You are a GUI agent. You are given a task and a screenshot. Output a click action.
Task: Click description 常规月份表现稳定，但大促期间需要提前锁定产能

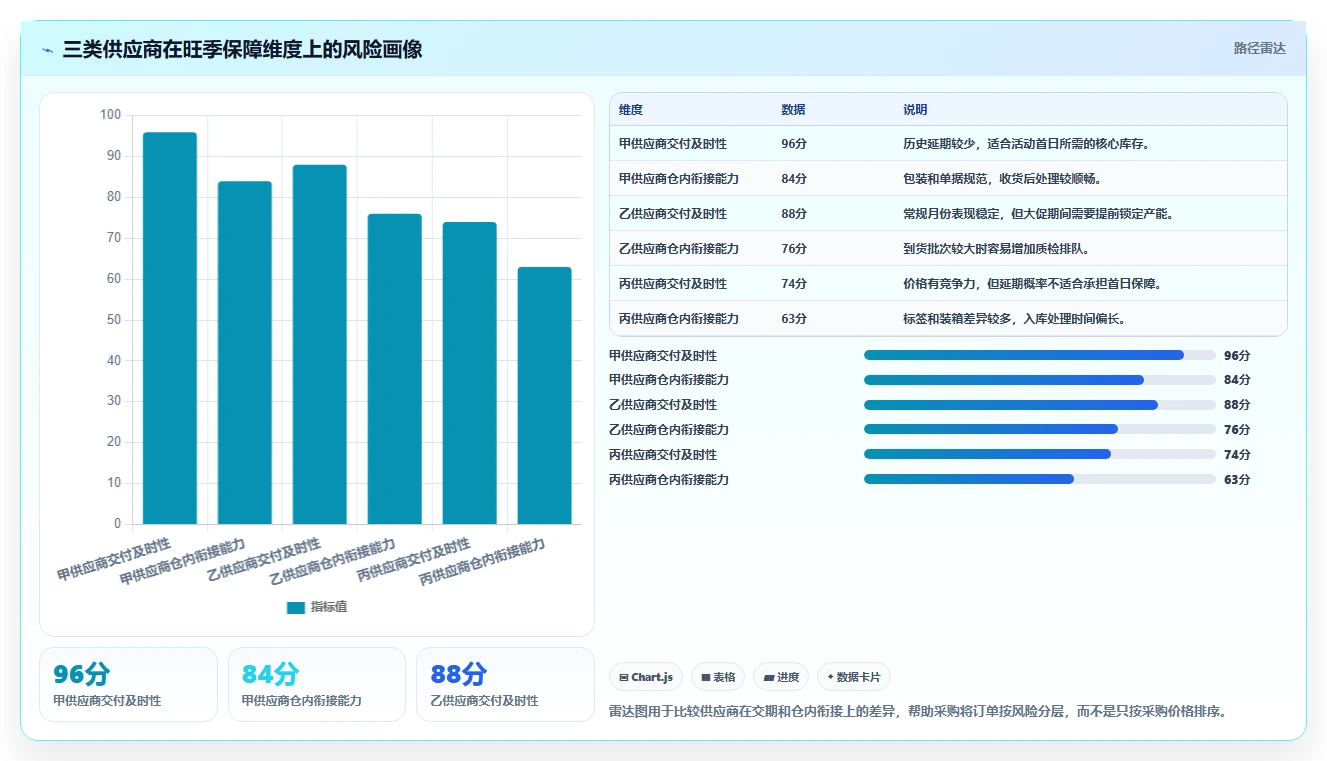point(1038,214)
